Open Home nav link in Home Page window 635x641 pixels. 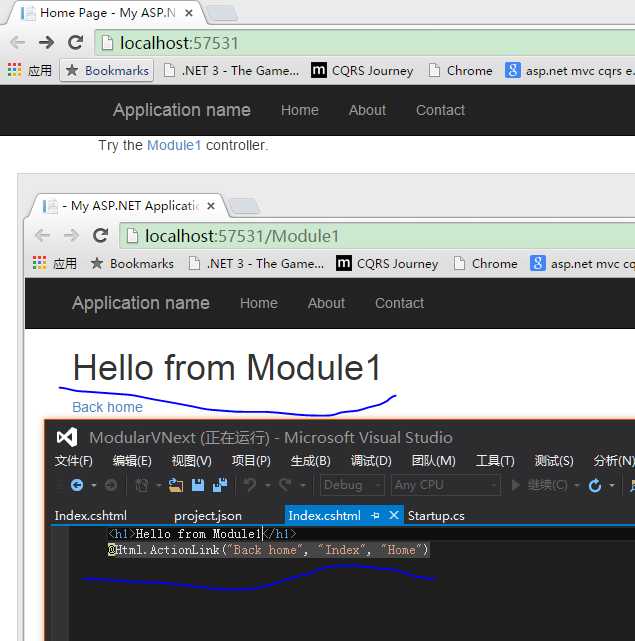coord(300,110)
